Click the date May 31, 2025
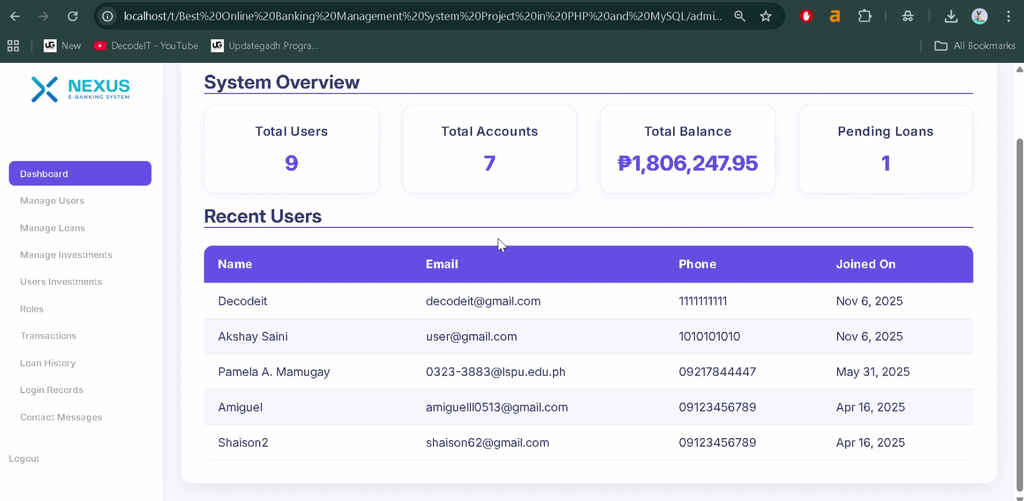1024x501 pixels. coord(872,372)
